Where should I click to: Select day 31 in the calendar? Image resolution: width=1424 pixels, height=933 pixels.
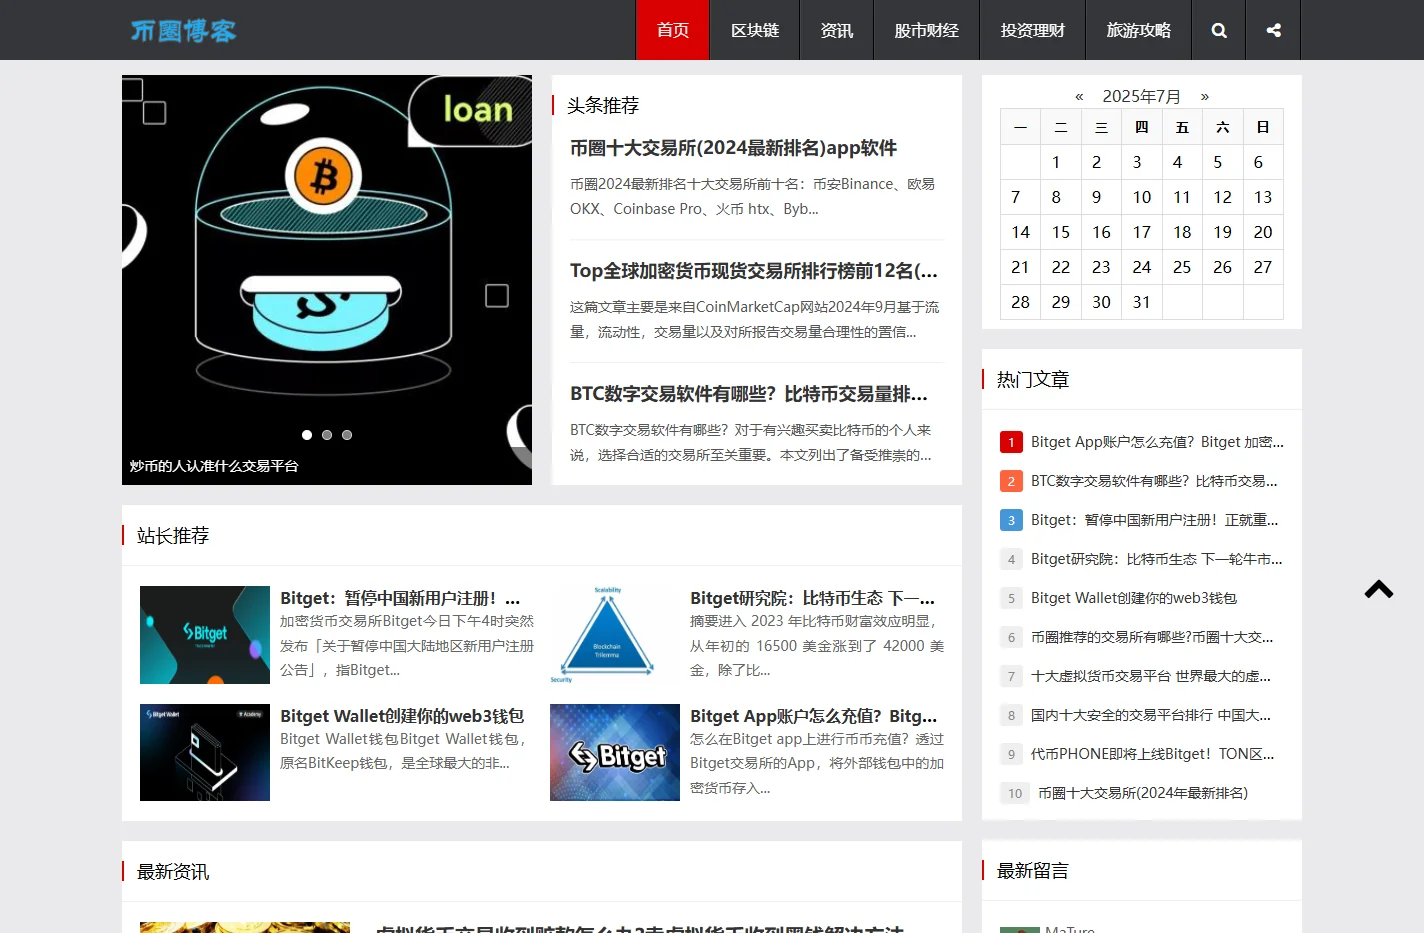click(1141, 302)
